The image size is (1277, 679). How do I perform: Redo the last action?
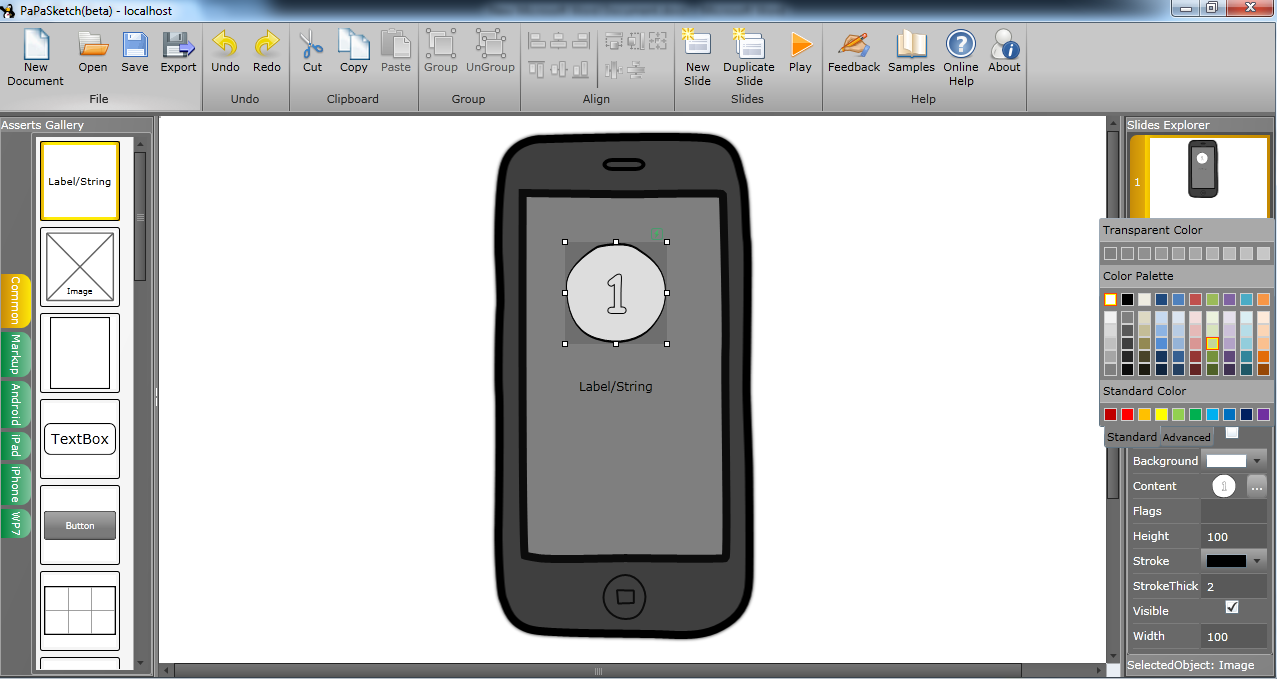click(267, 52)
